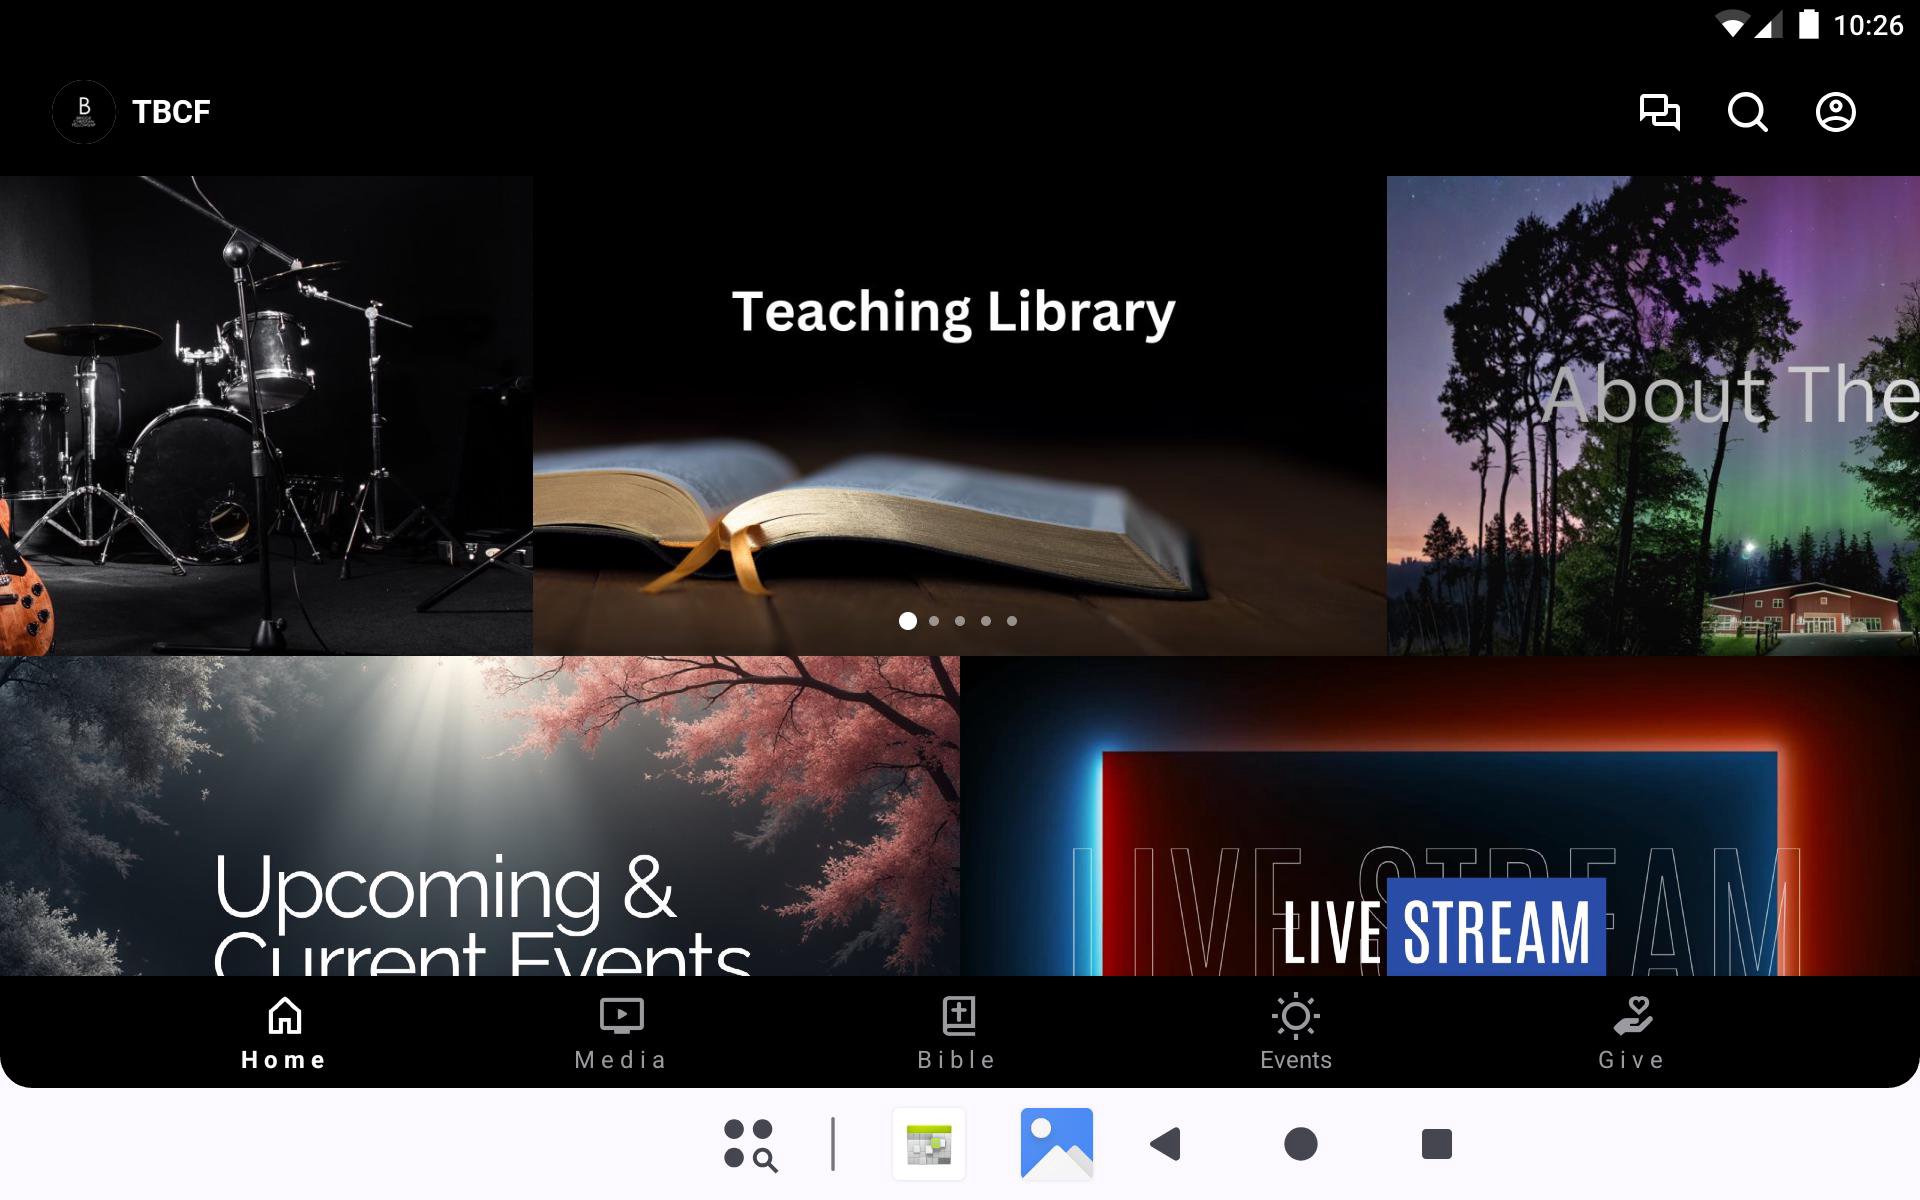Open the user profile icon

pos(1835,112)
